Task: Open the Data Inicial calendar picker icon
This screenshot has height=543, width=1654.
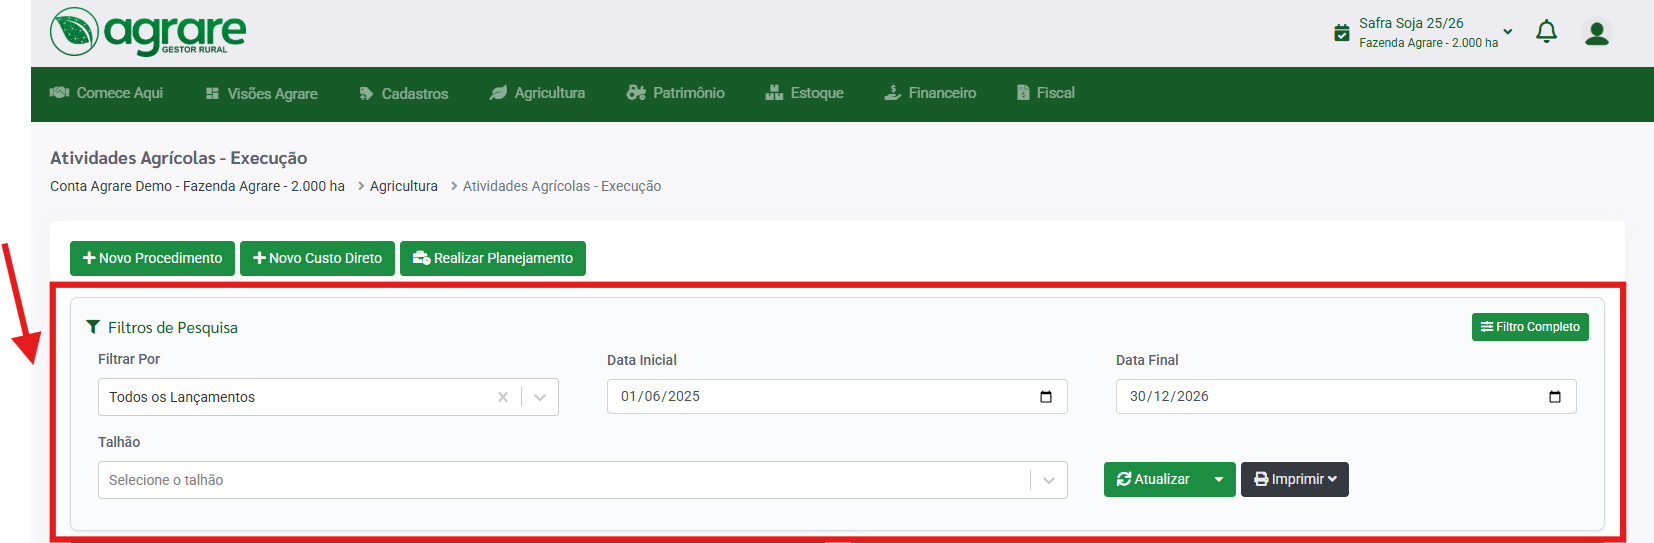Action: click(1046, 397)
